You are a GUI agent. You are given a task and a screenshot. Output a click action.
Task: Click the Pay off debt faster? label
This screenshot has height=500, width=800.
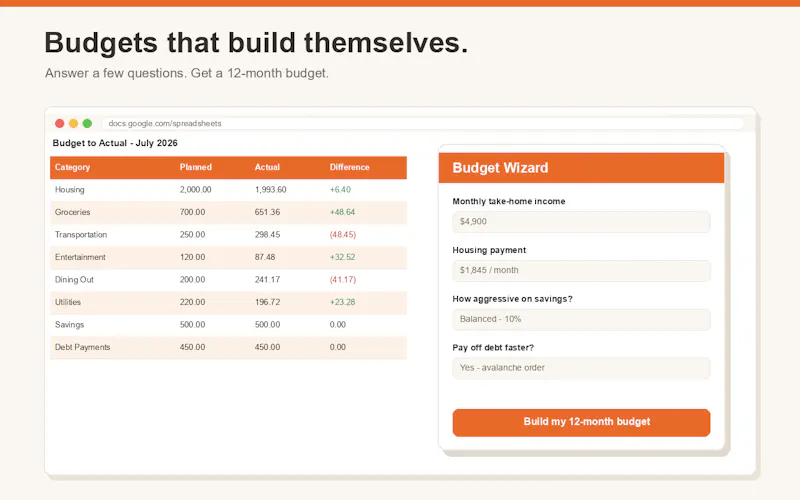(493, 347)
